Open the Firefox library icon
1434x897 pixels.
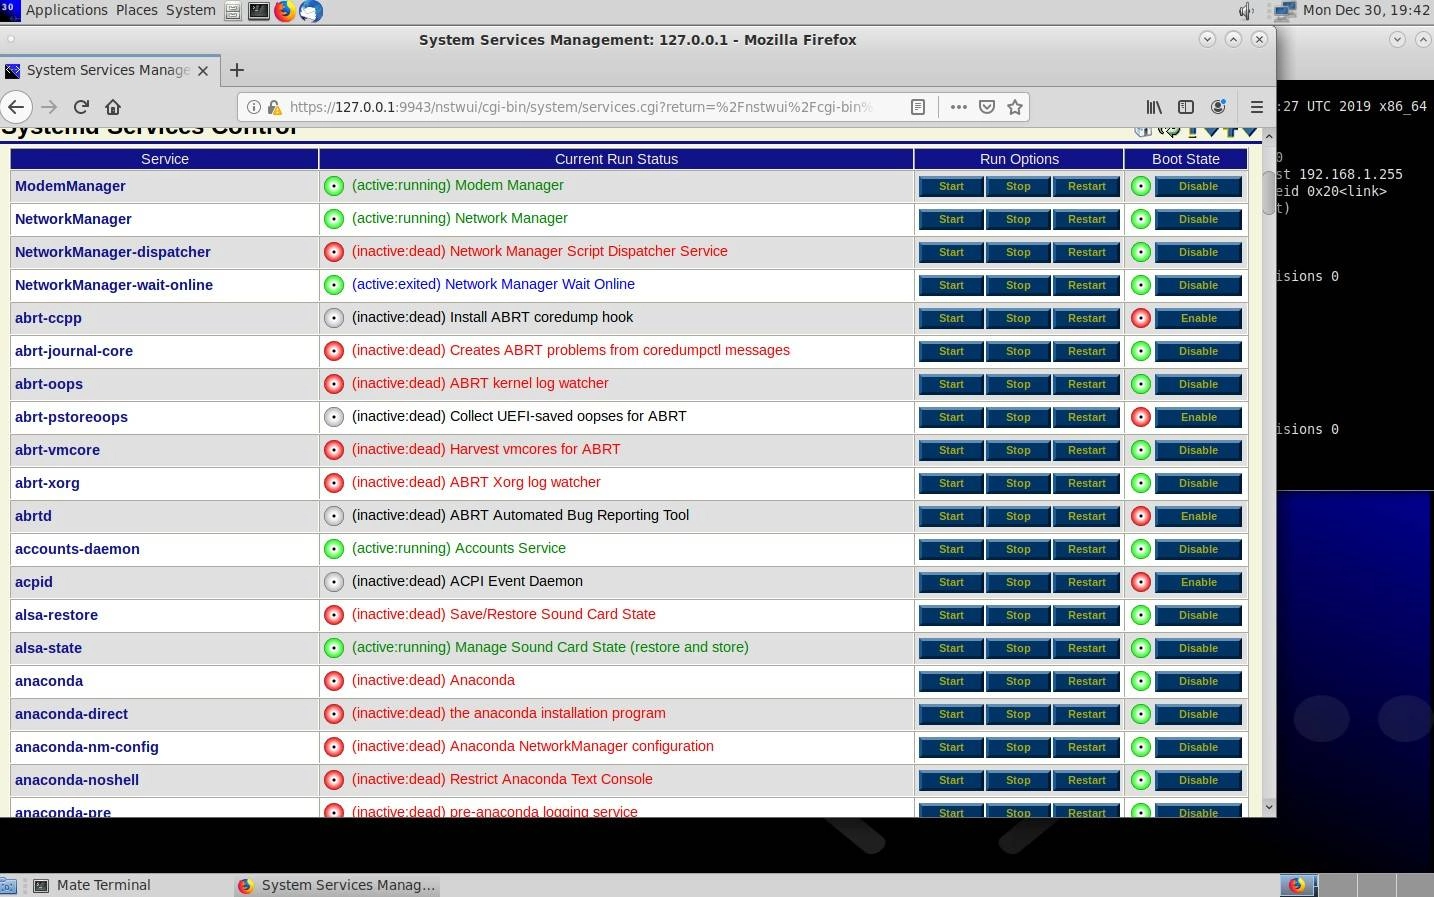click(x=1154, y=107)
